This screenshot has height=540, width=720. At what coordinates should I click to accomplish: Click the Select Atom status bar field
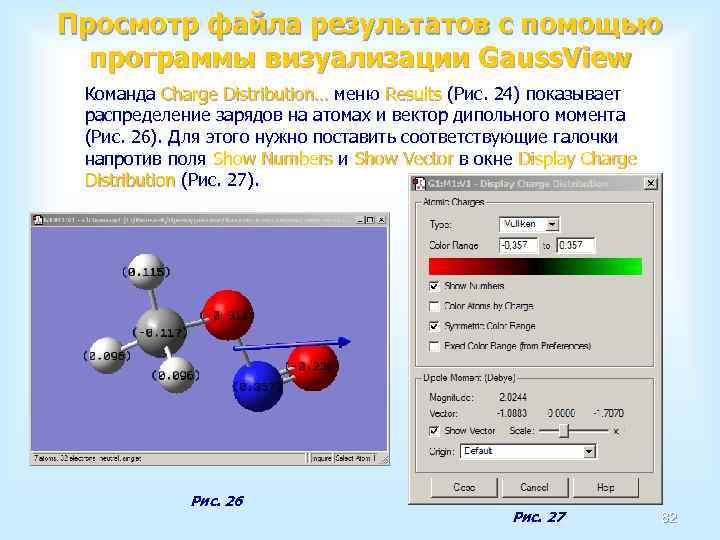coord(357,458)
